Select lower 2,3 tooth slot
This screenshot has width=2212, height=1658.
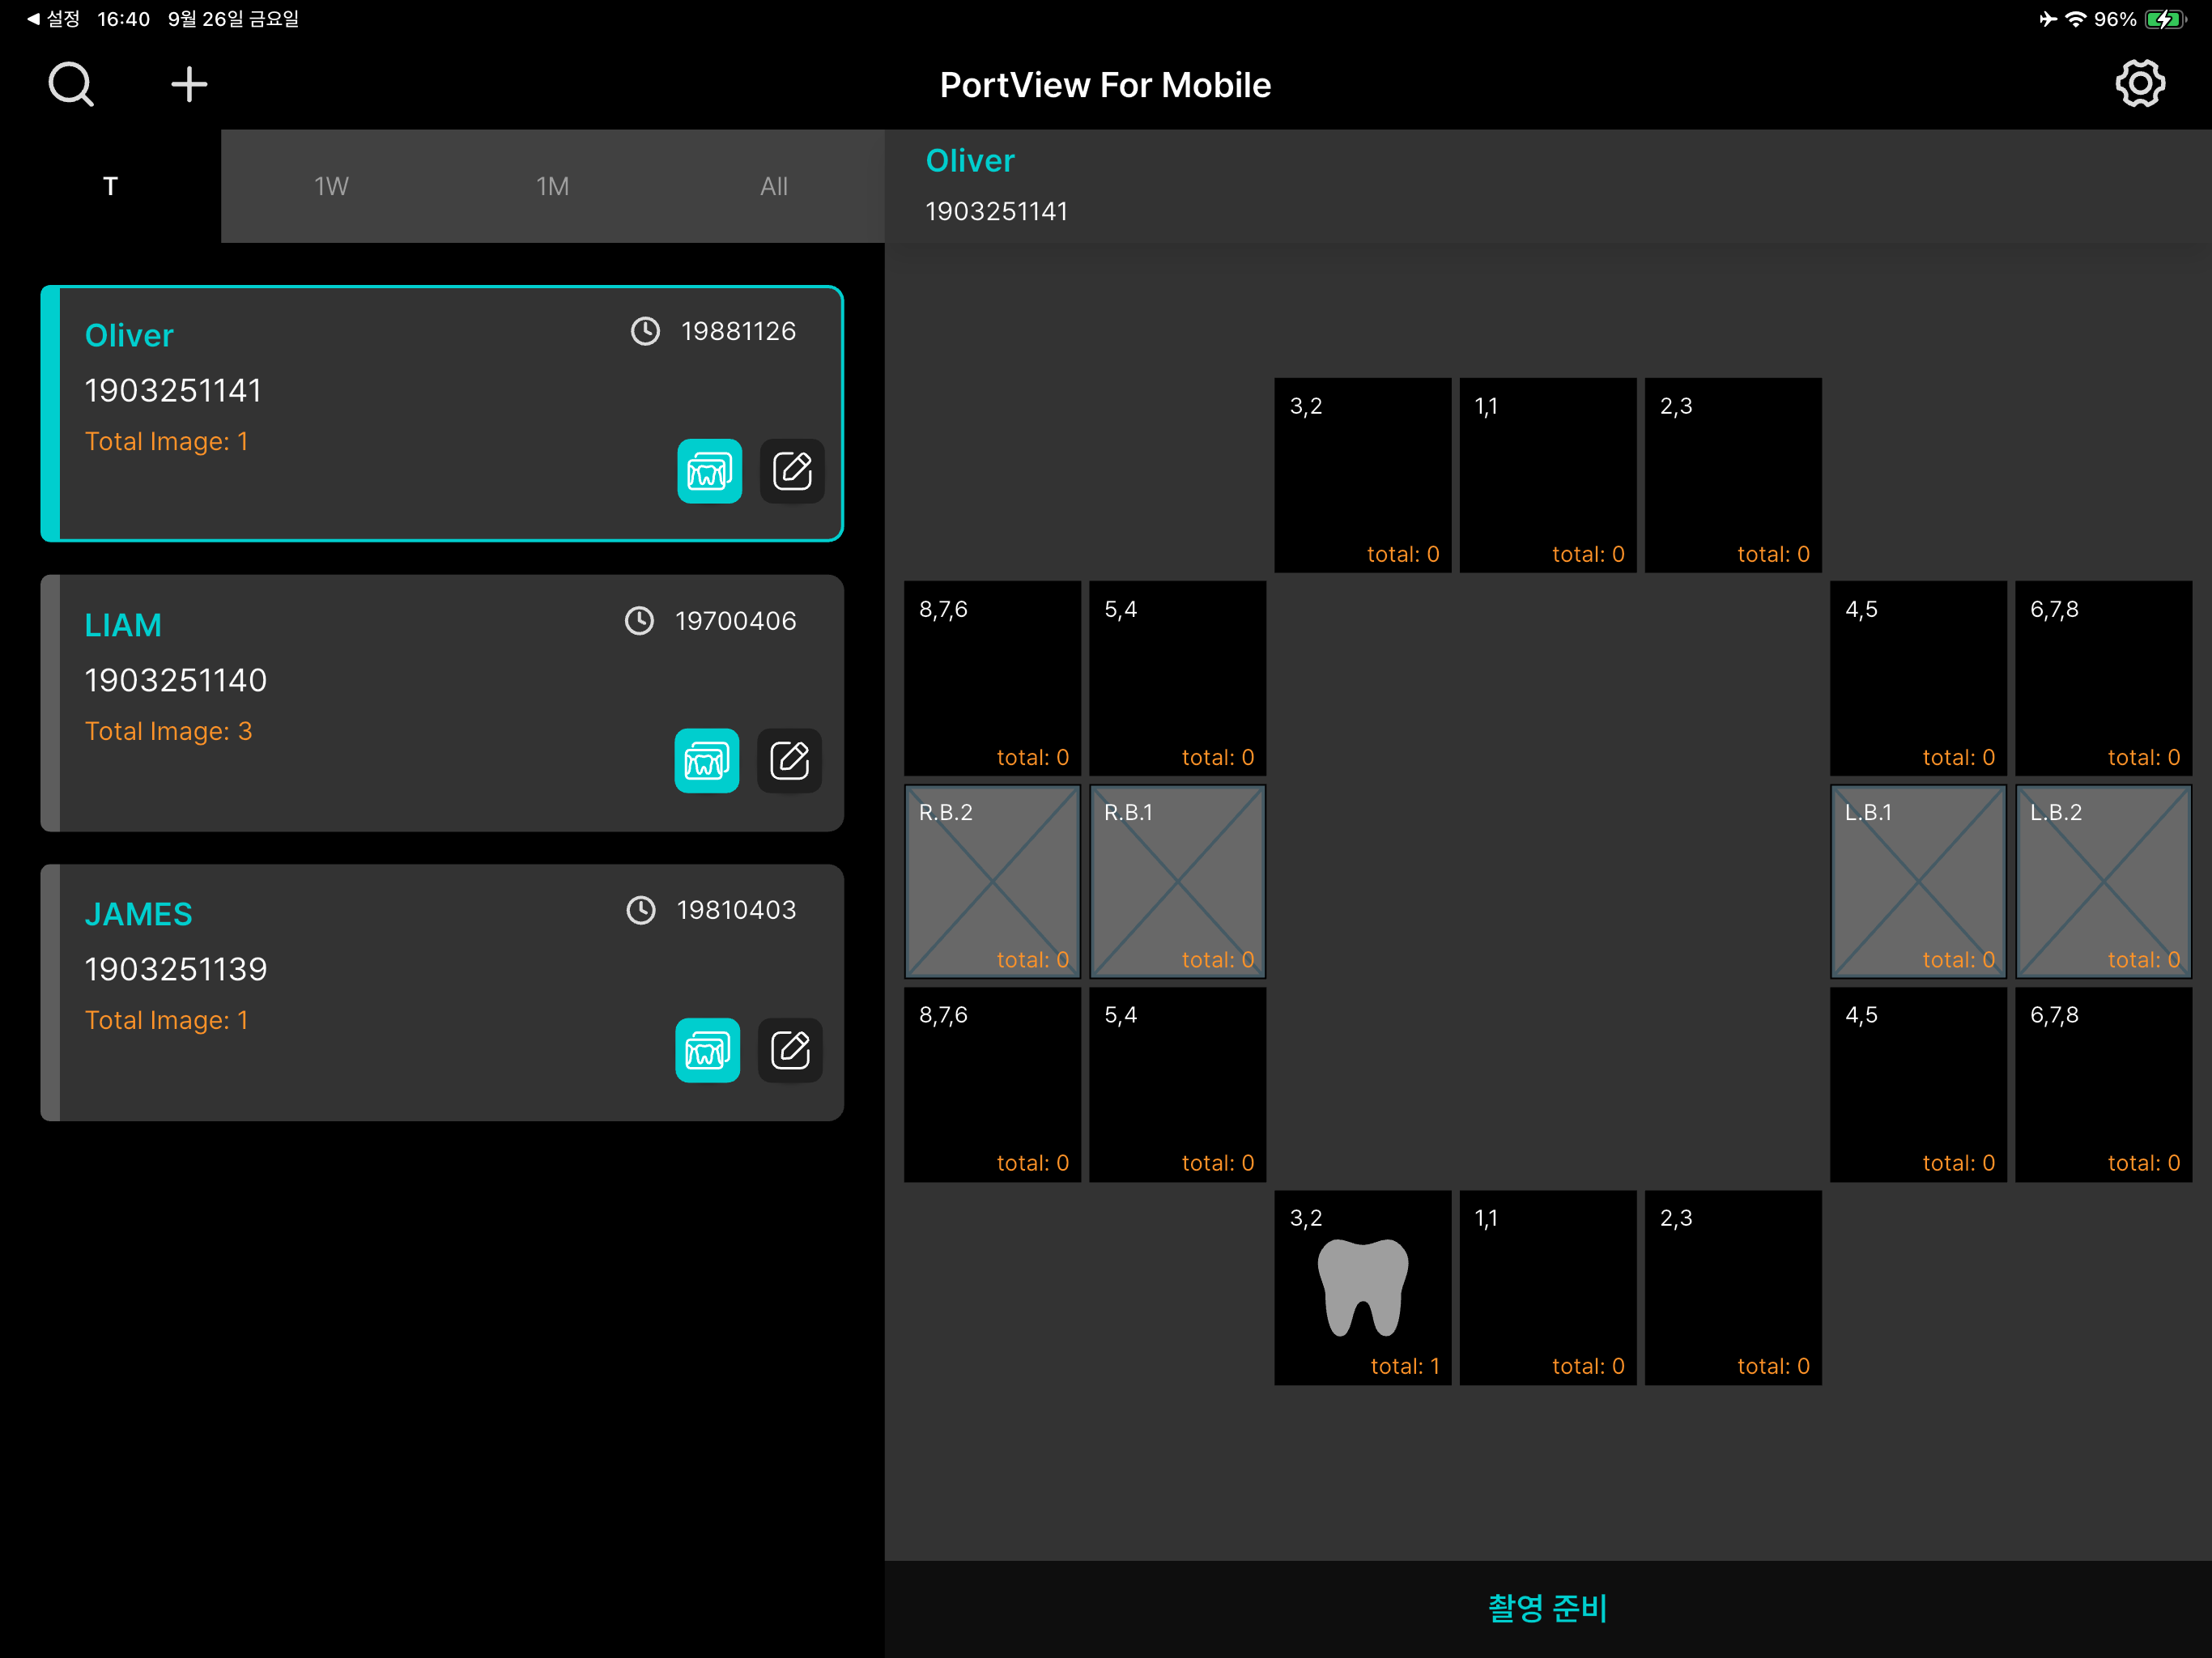[1733, 1288]
